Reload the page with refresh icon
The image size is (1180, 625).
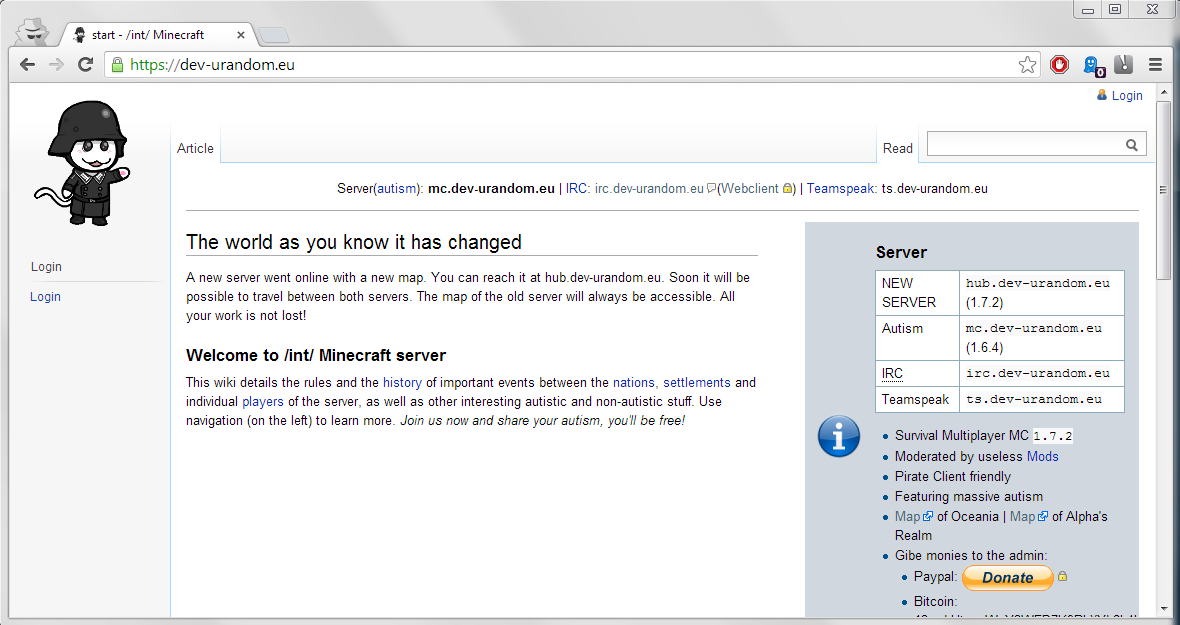[x=86, y=65]
